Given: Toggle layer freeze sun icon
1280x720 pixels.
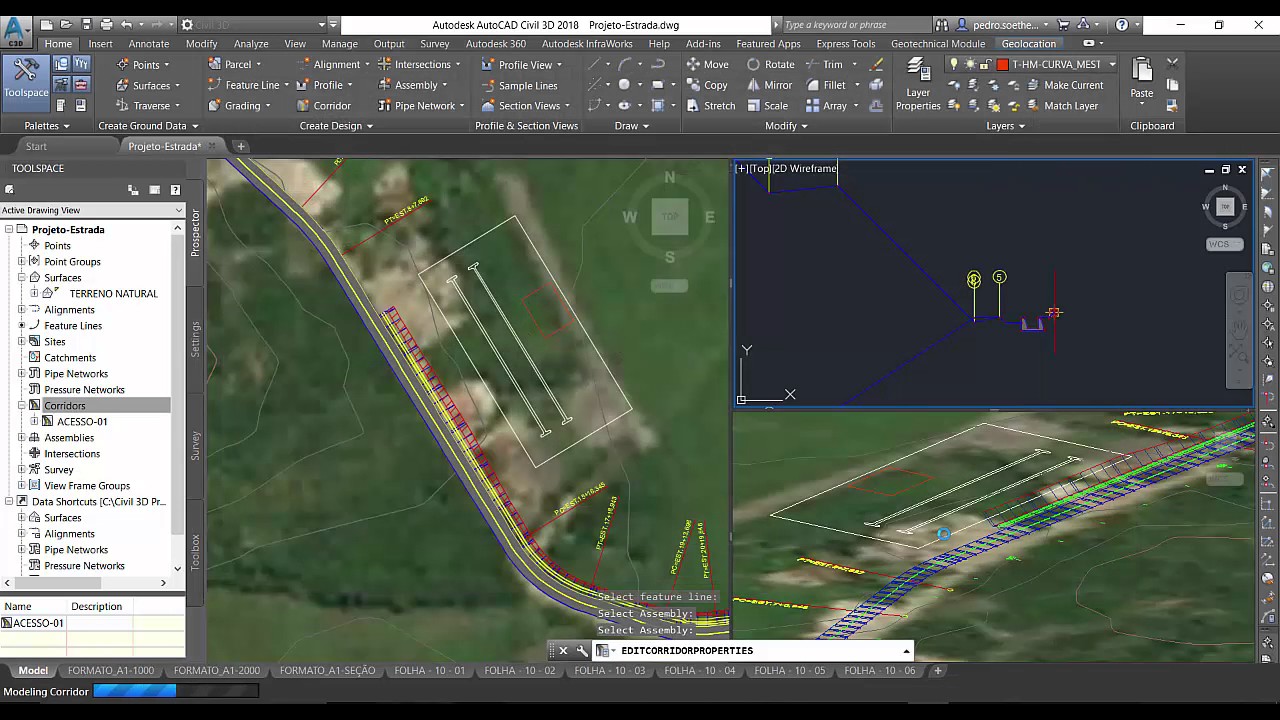Looking at the screenshot, I should [x=970, y=64].
